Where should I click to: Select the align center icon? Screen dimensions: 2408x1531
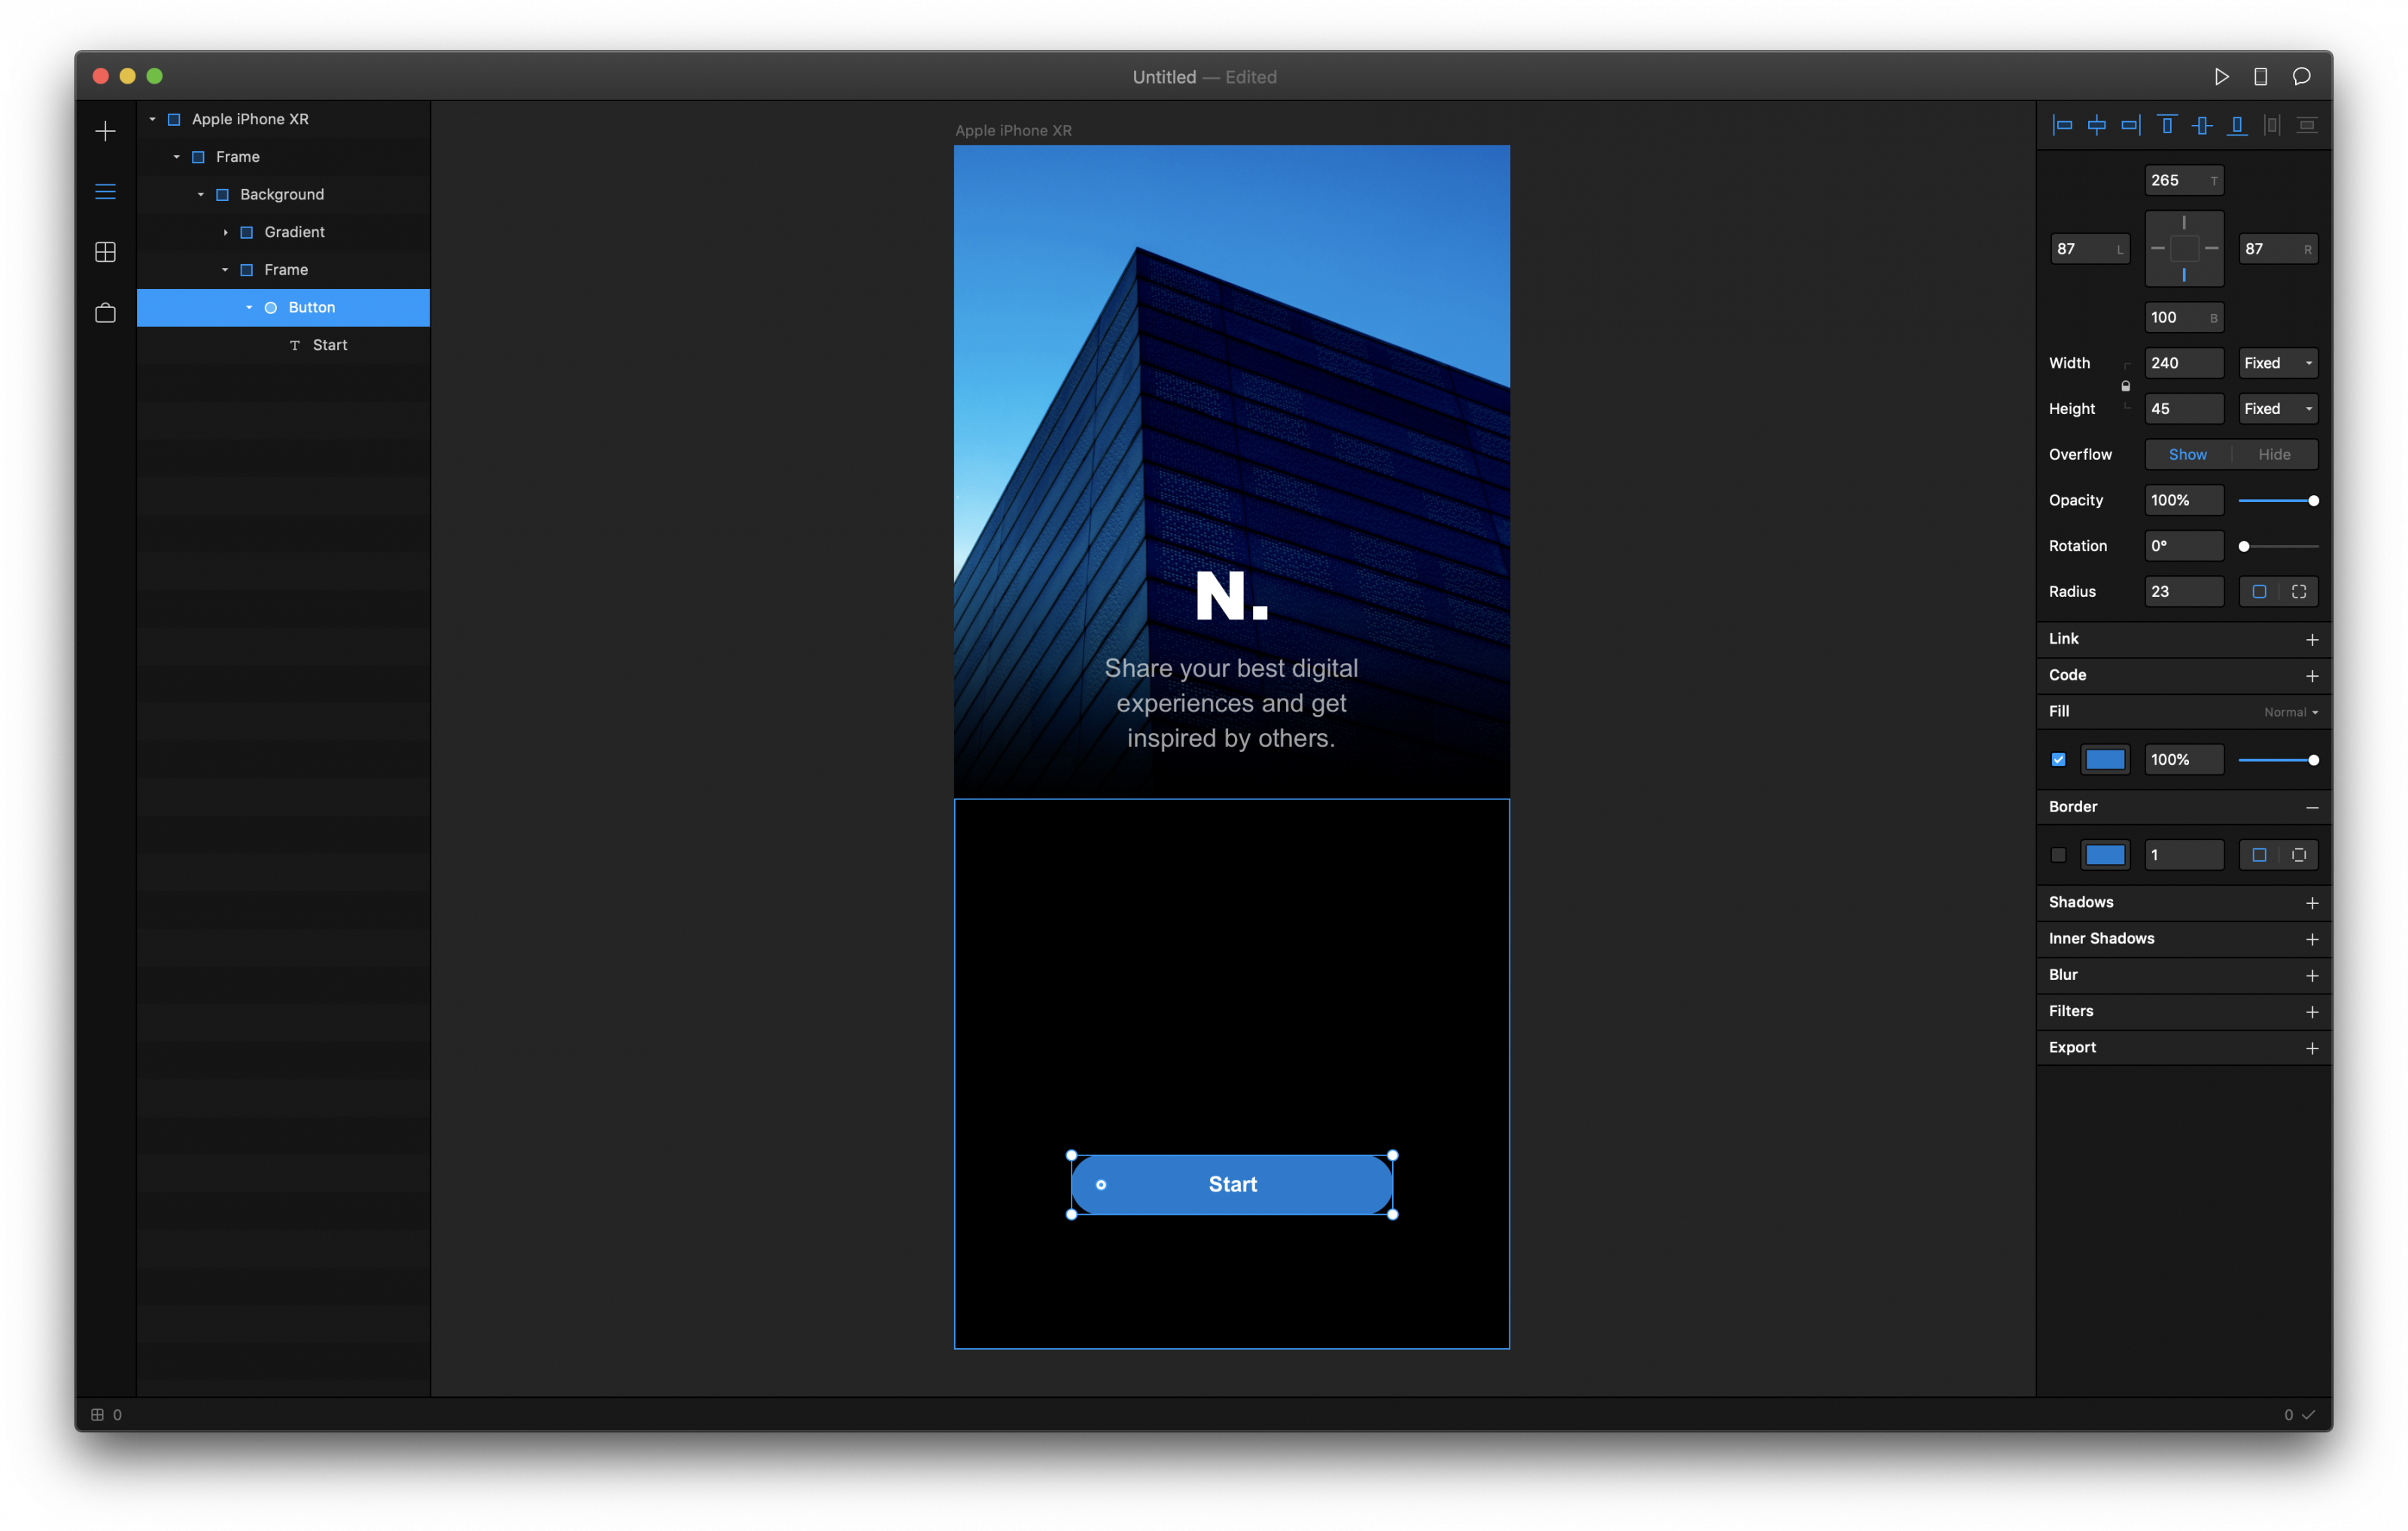tap(2096, 125)
